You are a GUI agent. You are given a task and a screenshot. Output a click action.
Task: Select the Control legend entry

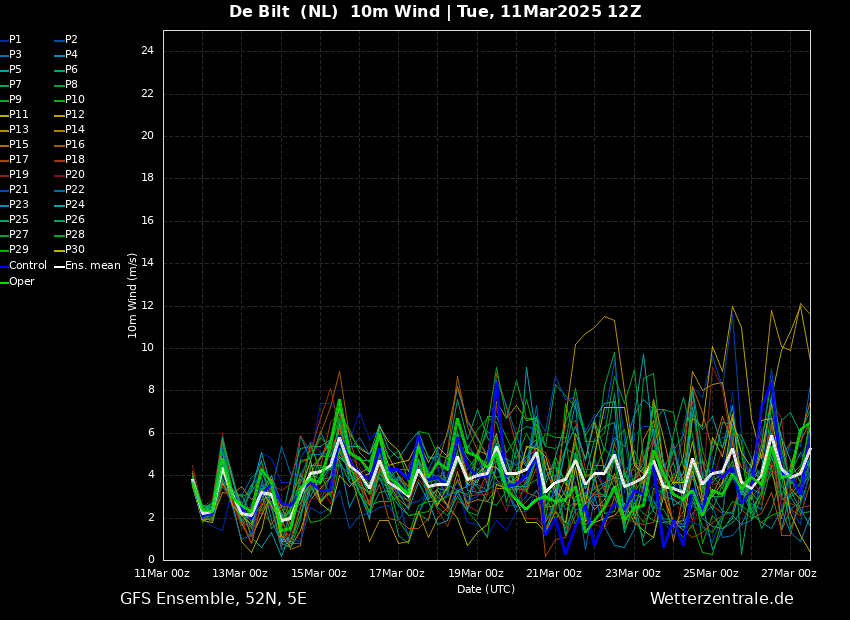tap(23, 266)
